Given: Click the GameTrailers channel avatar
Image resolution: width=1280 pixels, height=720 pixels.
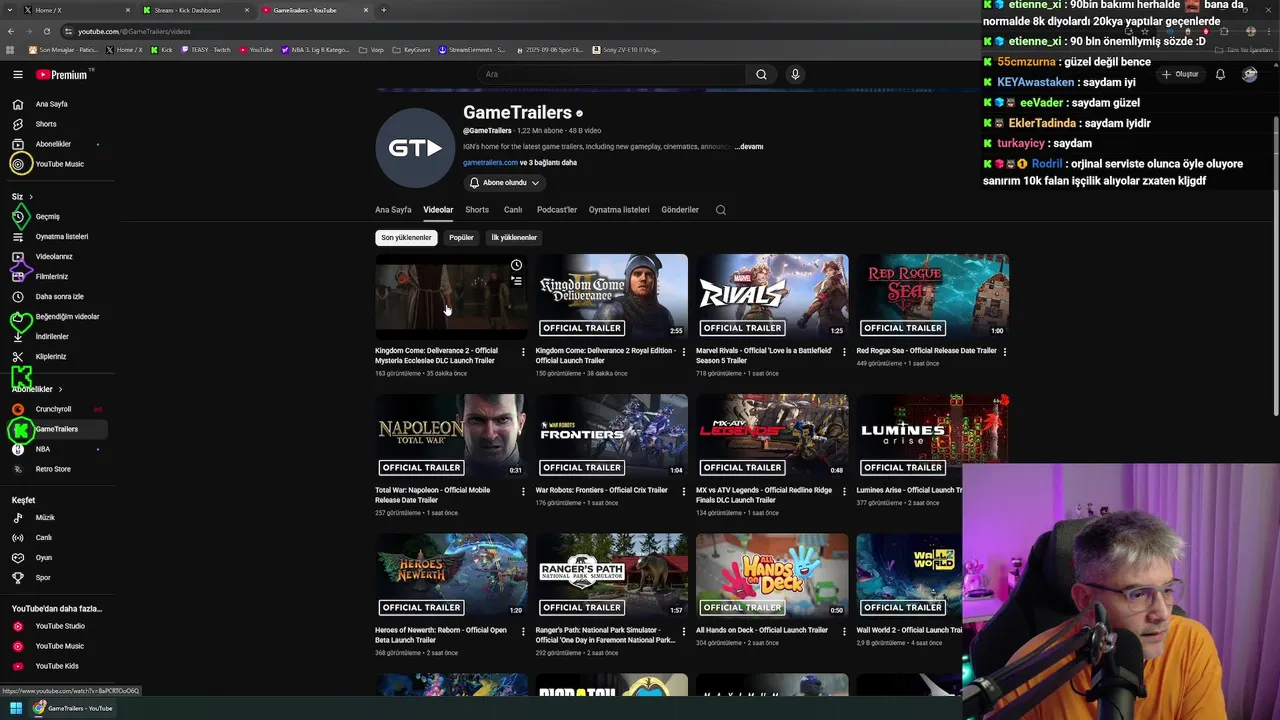Looking at the screenshot, I should point(415,148).
